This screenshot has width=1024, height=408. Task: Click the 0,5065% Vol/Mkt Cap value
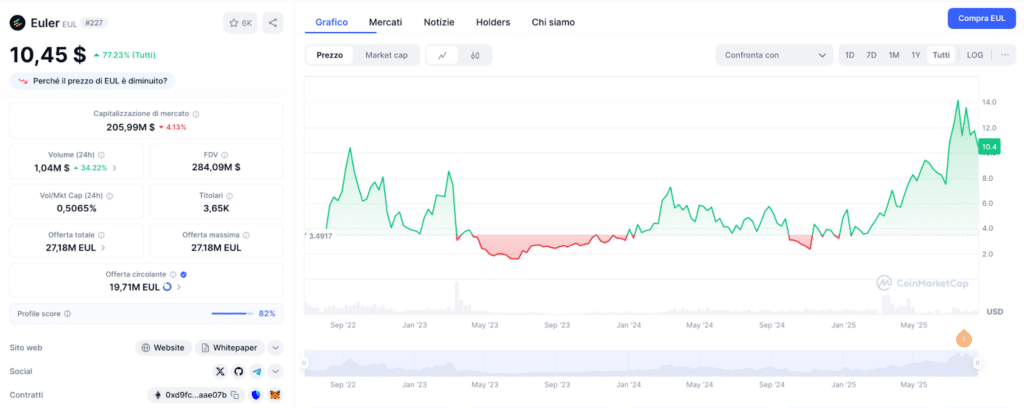pos(74,208)
